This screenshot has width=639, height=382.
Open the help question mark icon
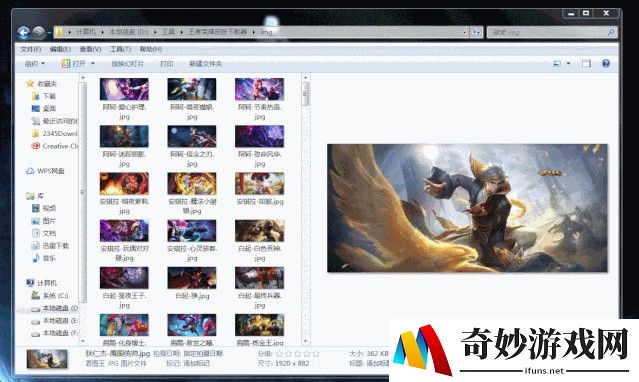606,63
